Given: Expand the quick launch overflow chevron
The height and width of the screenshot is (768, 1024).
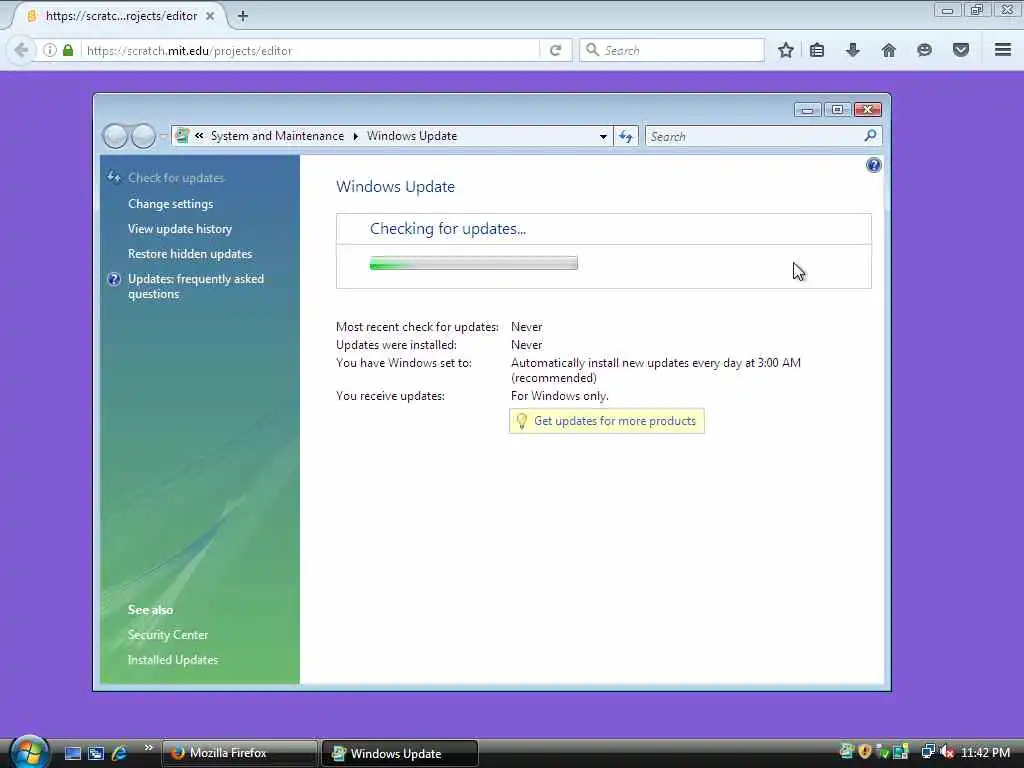Looking at the screenshot, I should (x=148, y=748).
